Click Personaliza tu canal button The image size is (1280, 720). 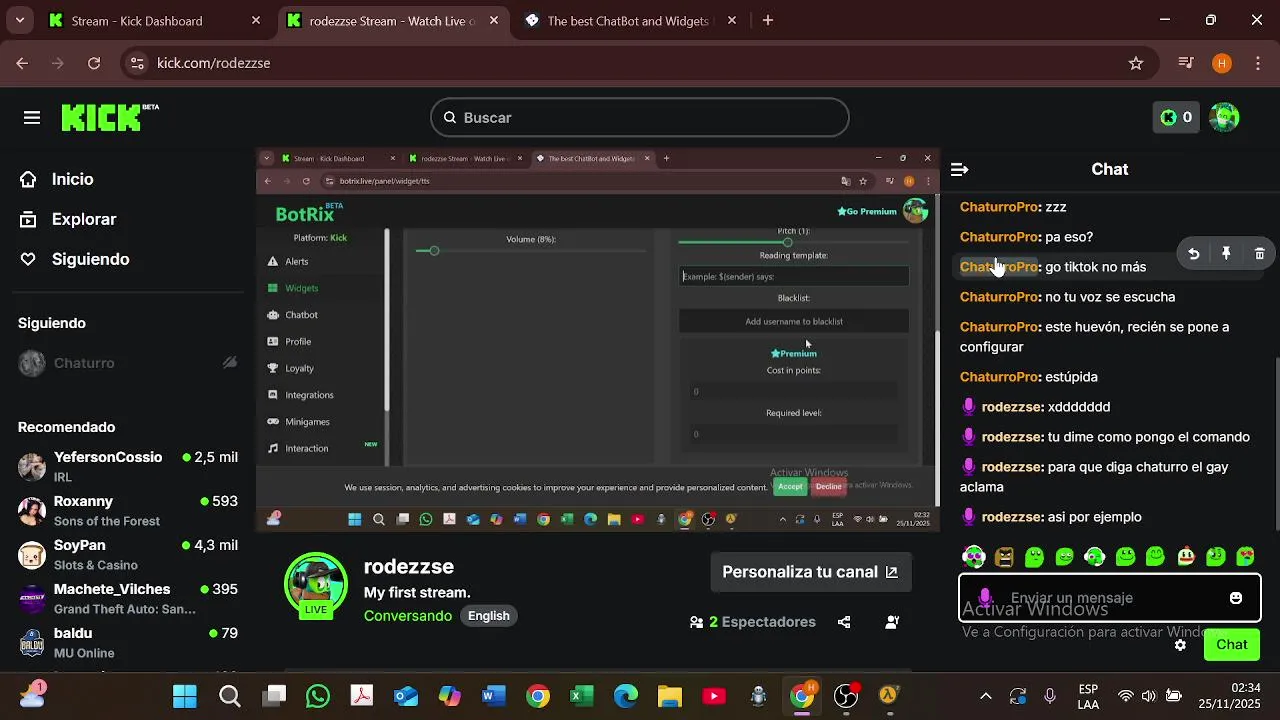click(811, 572)
